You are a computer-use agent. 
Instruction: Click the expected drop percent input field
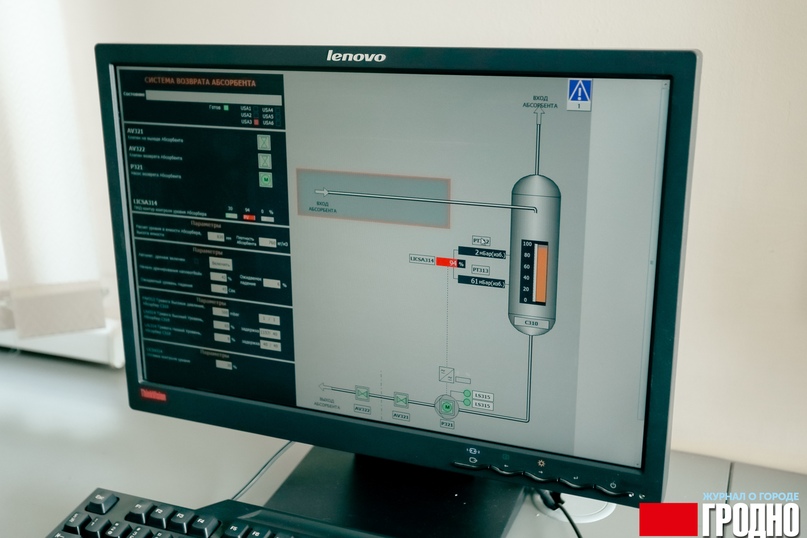point(272,284)
